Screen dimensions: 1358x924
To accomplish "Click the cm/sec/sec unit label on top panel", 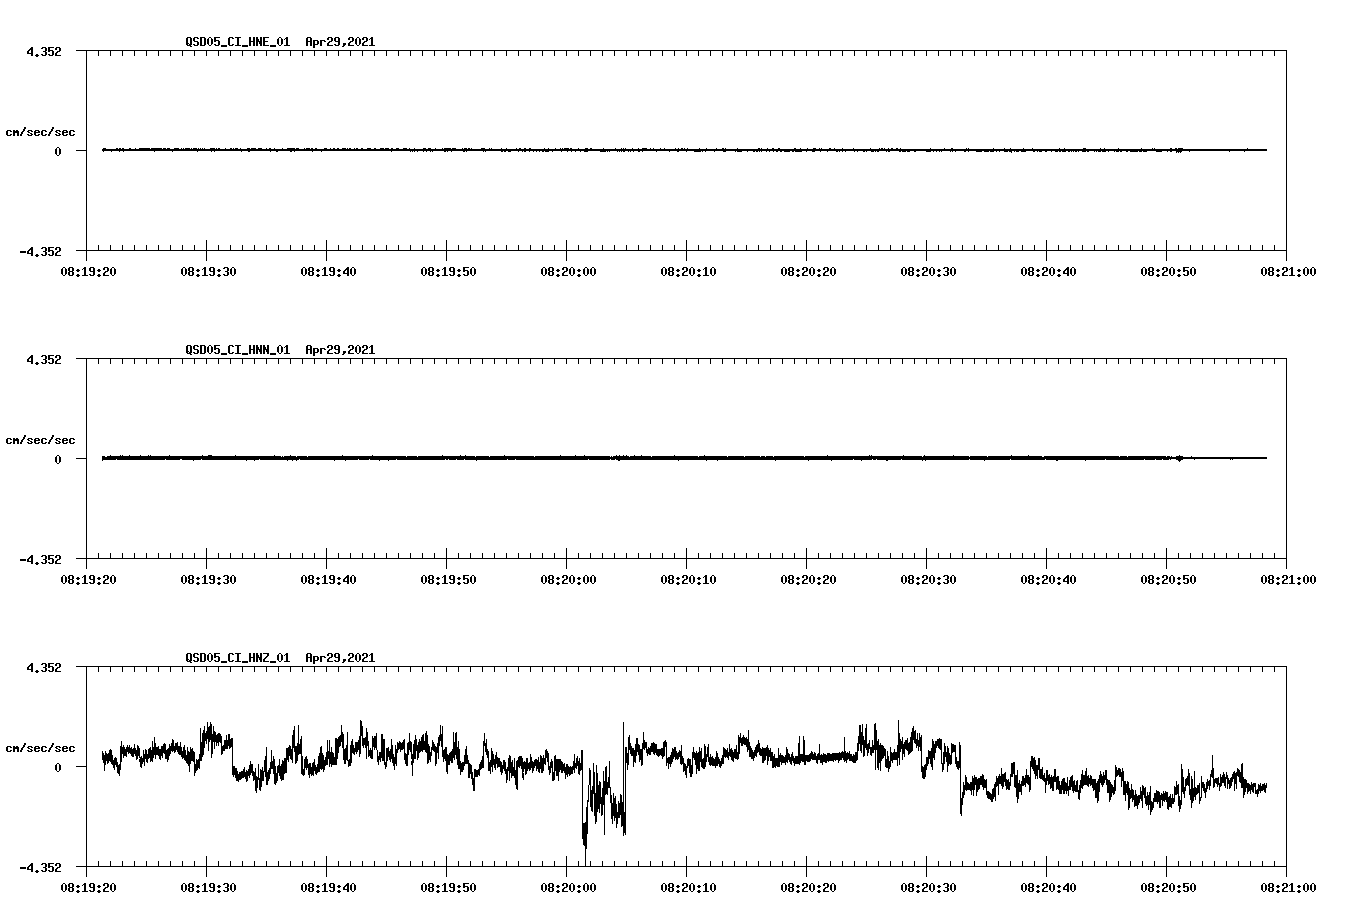I will 40,131.
